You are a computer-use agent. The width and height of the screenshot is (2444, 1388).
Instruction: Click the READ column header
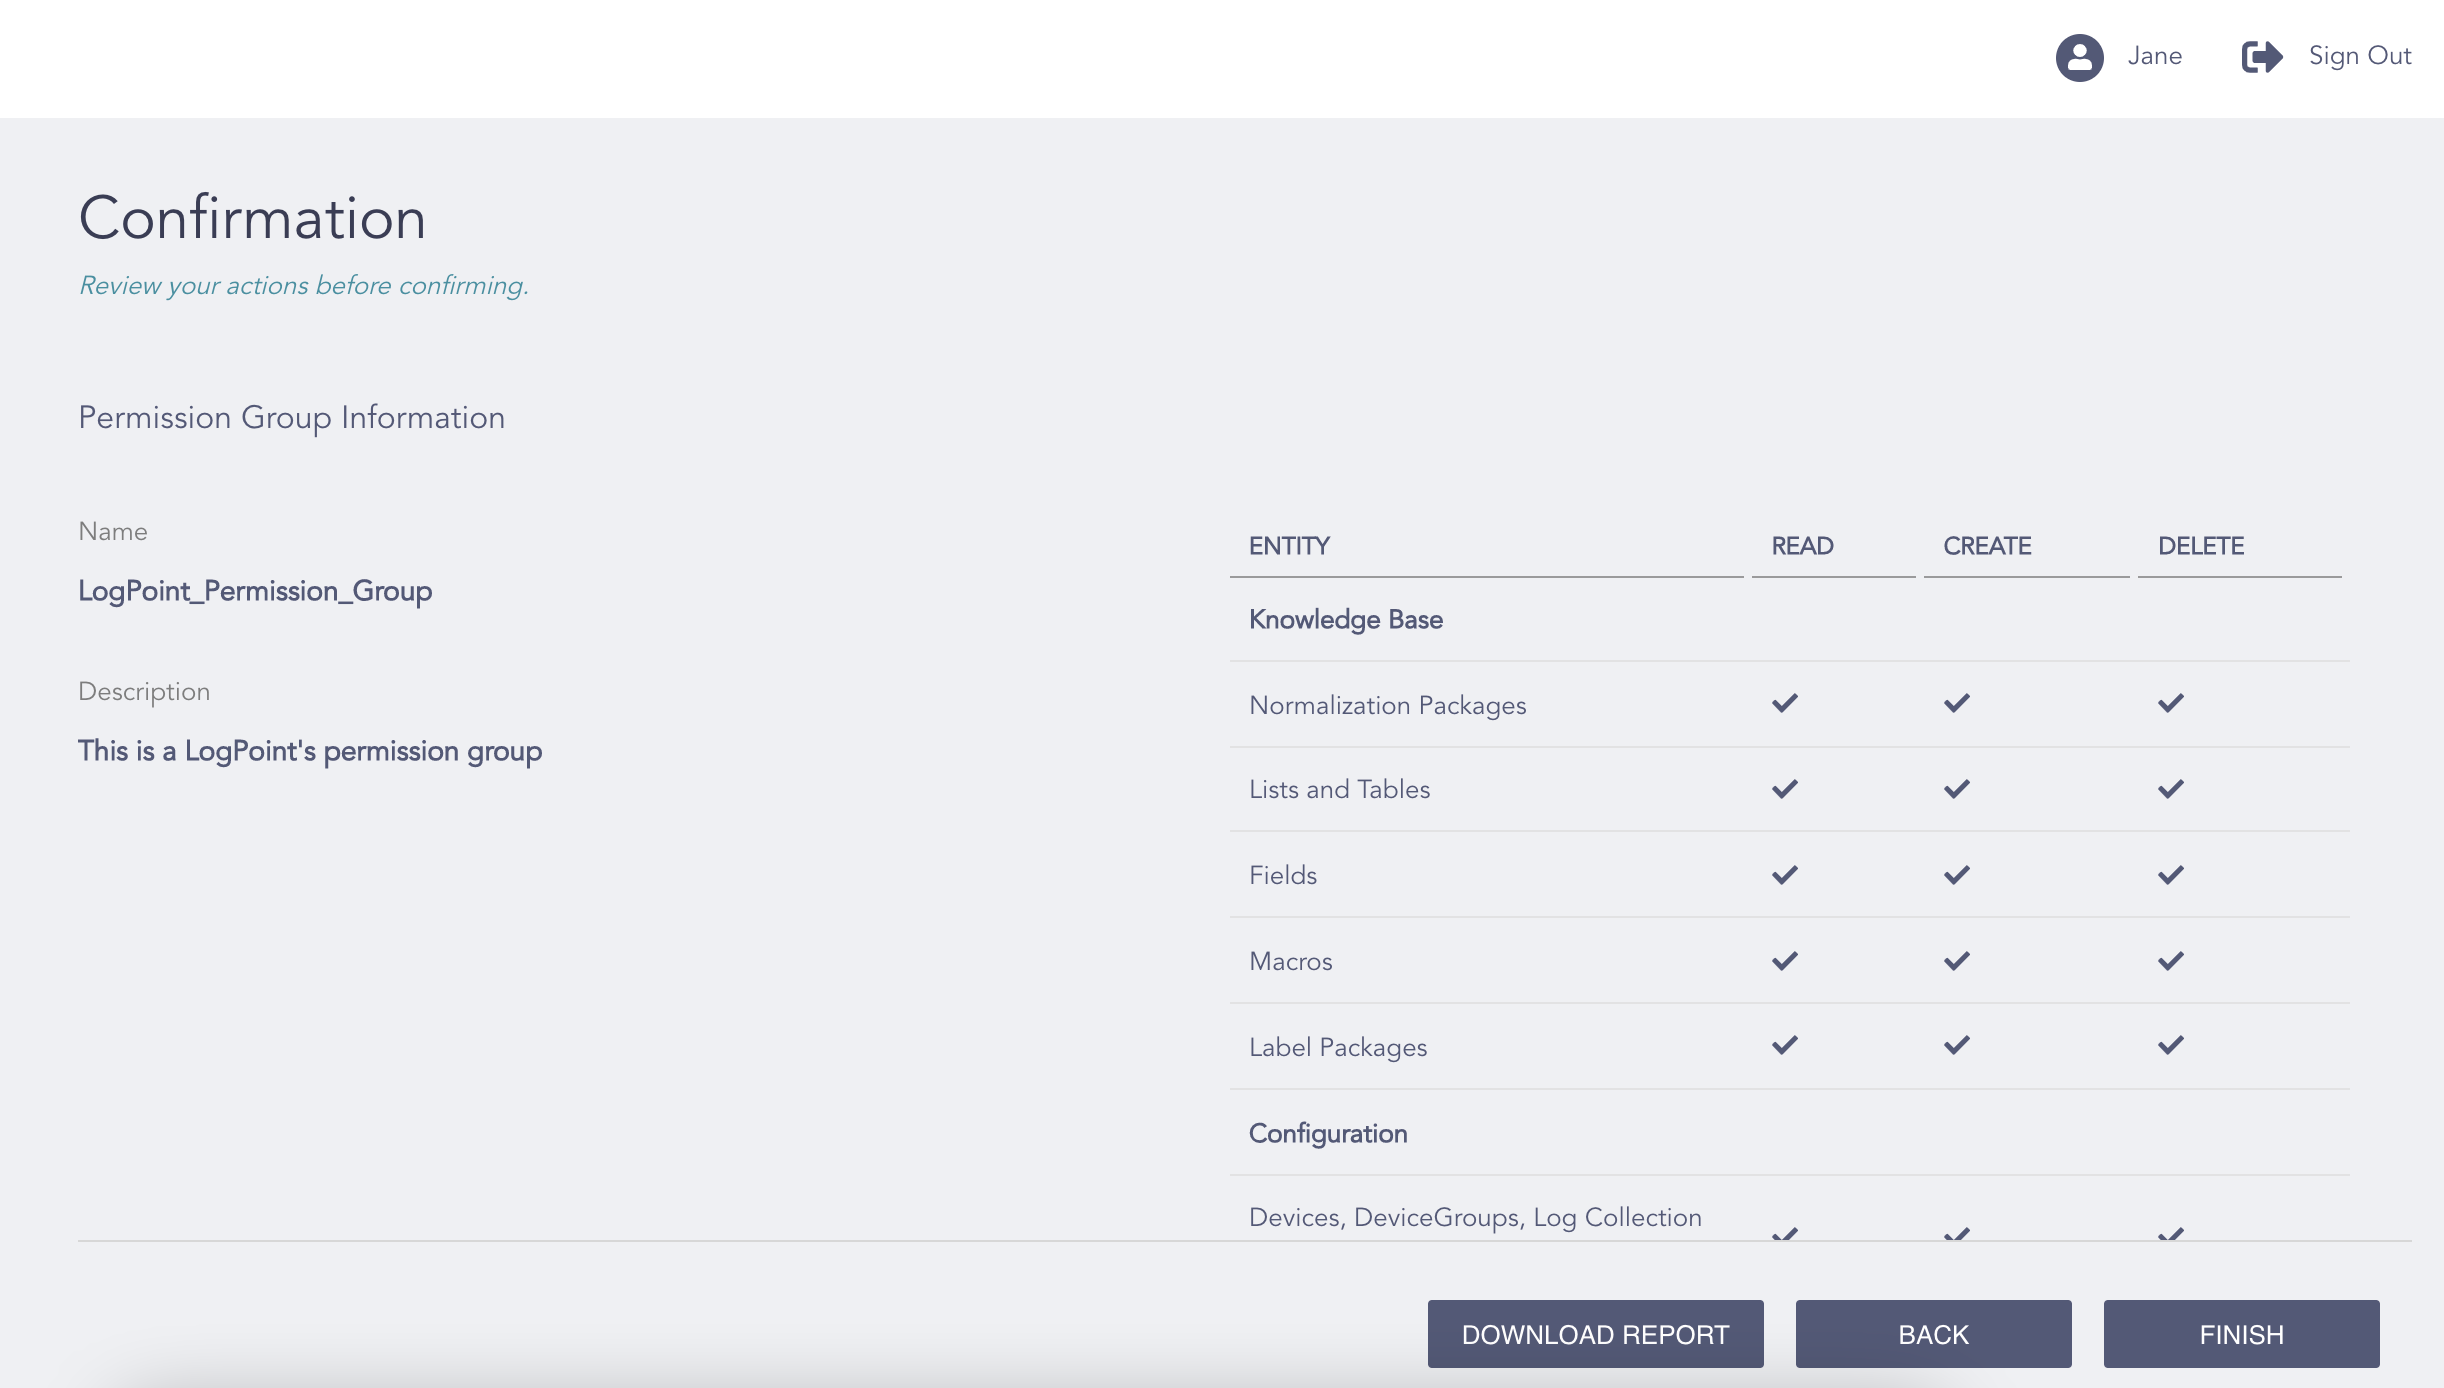click(x=1802, y=546)
